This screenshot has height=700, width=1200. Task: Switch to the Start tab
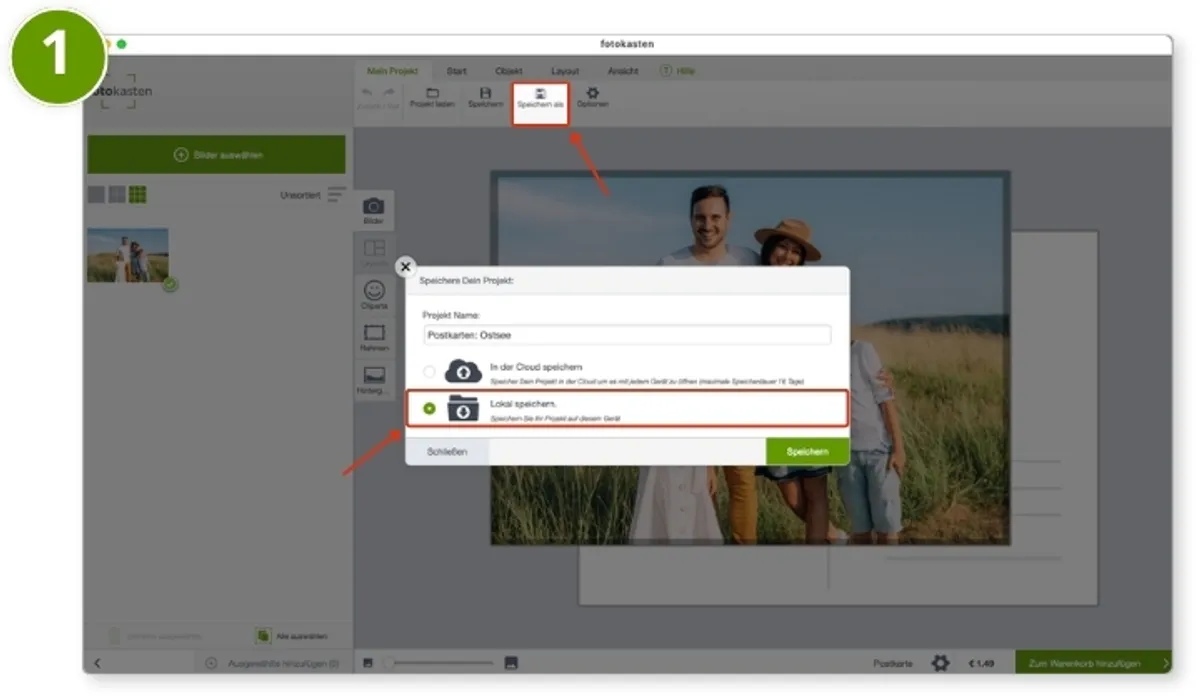coord(456,71)
